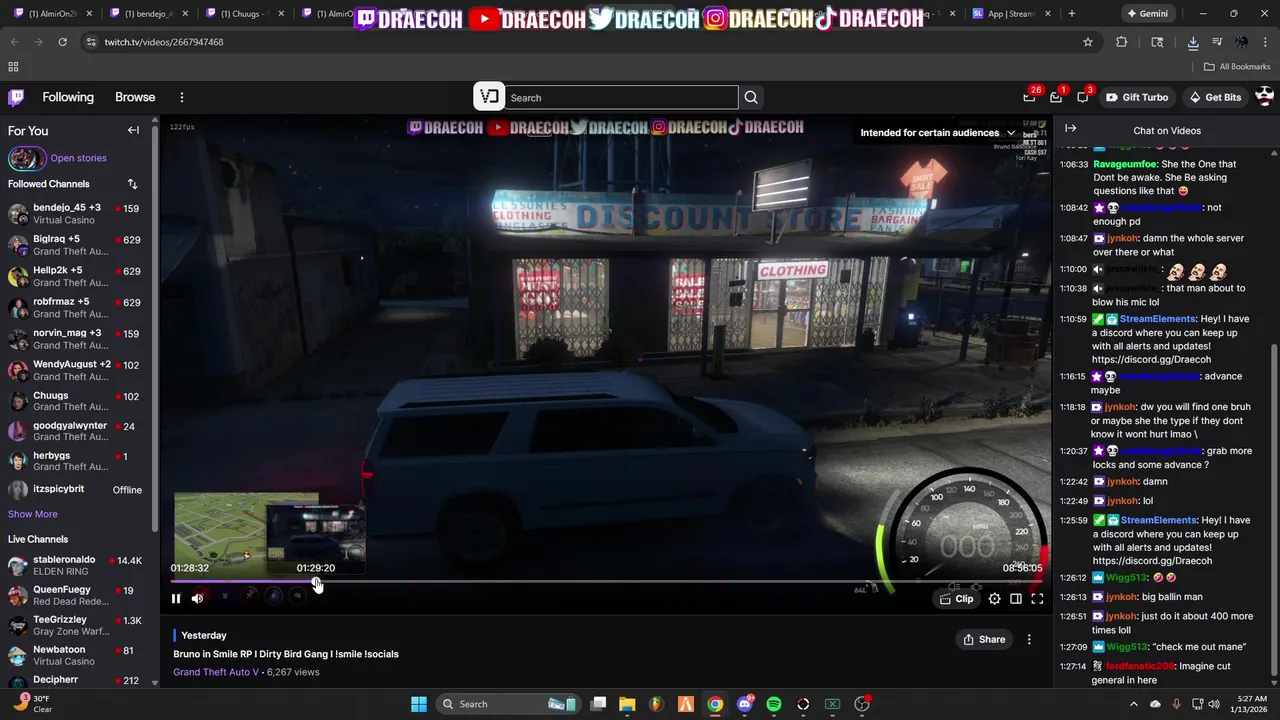The image size is (1280, 720).
Task: Open All Bookmarks folder
Action: click(1237, 67)
